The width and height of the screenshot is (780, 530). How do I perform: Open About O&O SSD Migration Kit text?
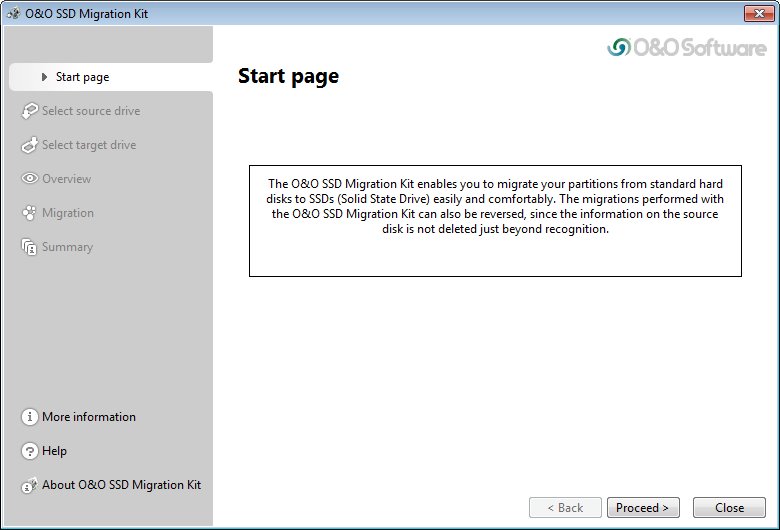[121, 485]
